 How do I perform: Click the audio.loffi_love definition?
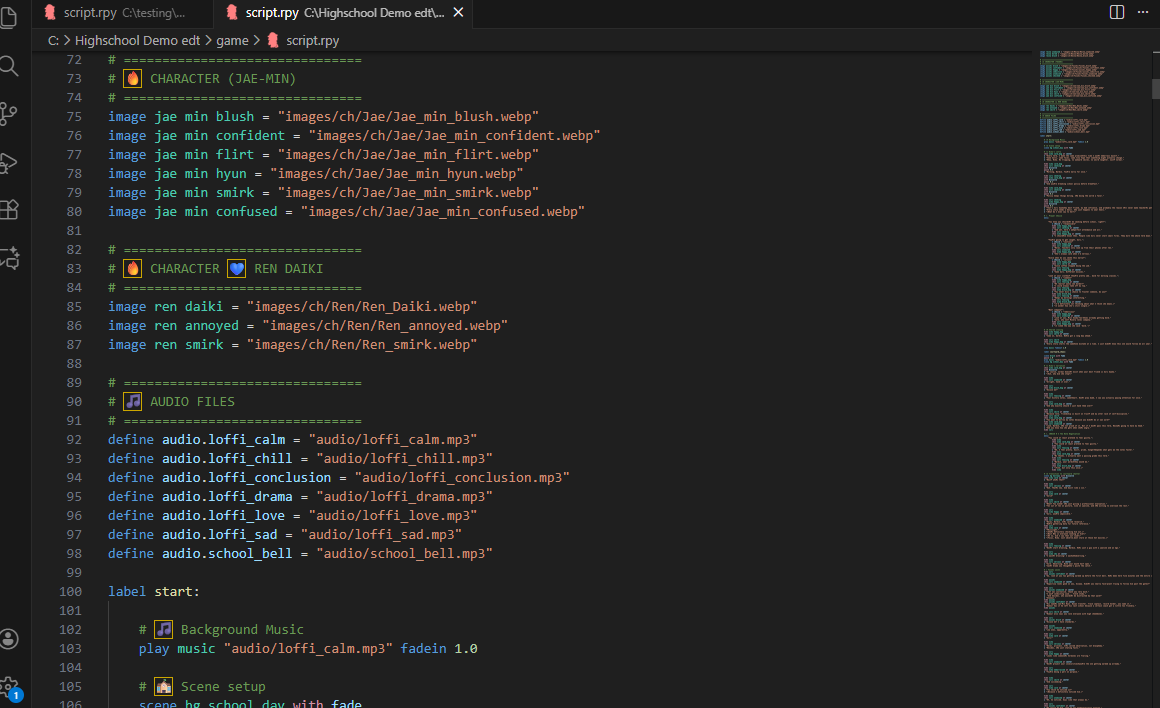[223, 516]
